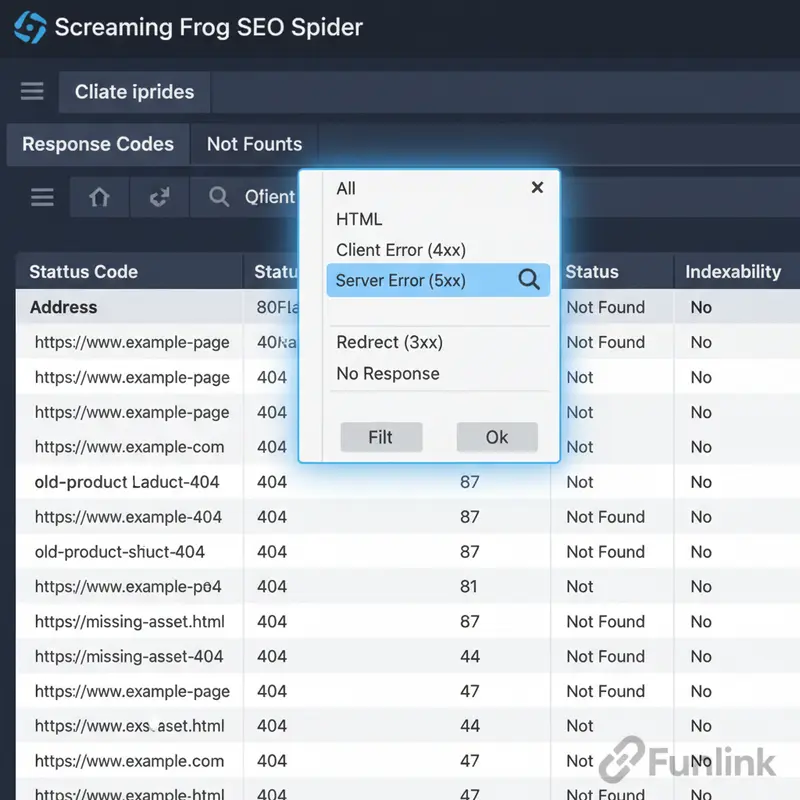
Task: Switch to the Not Founts tab
Action: (253, 144)
